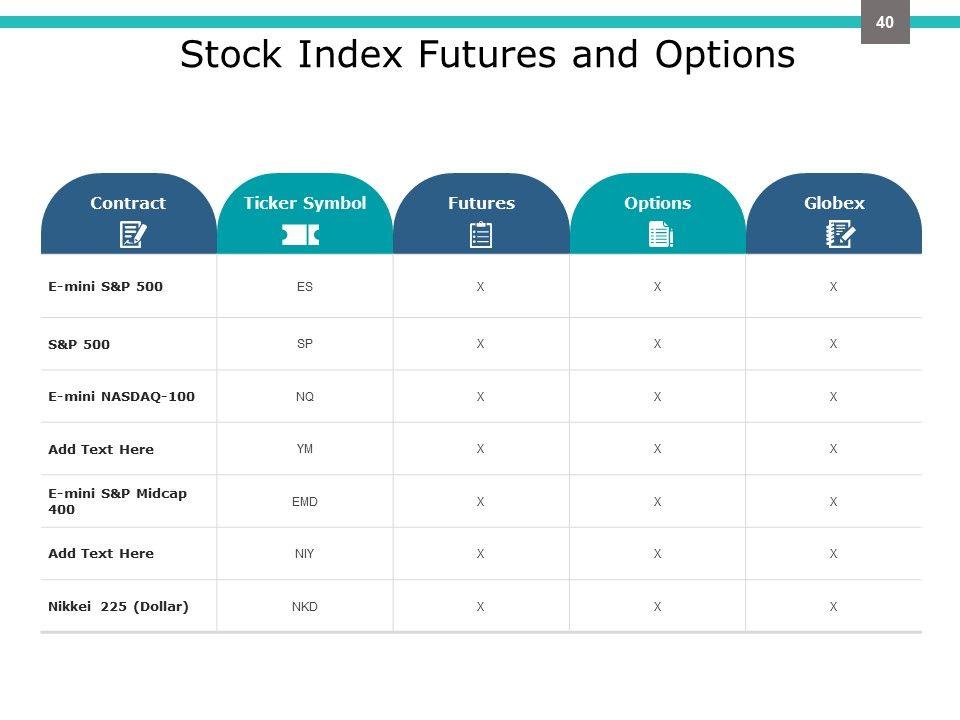
Task: Click the first Add Text Here placeholder
Action: tap(101, 450)
